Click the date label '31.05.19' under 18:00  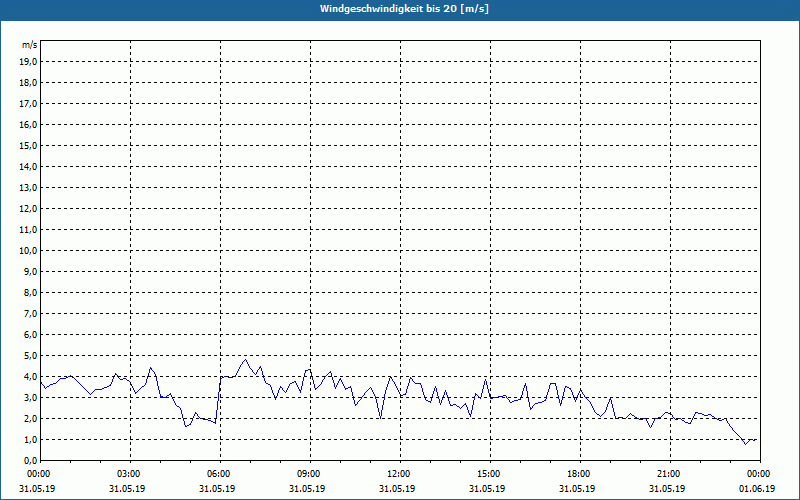click(577, 489)
